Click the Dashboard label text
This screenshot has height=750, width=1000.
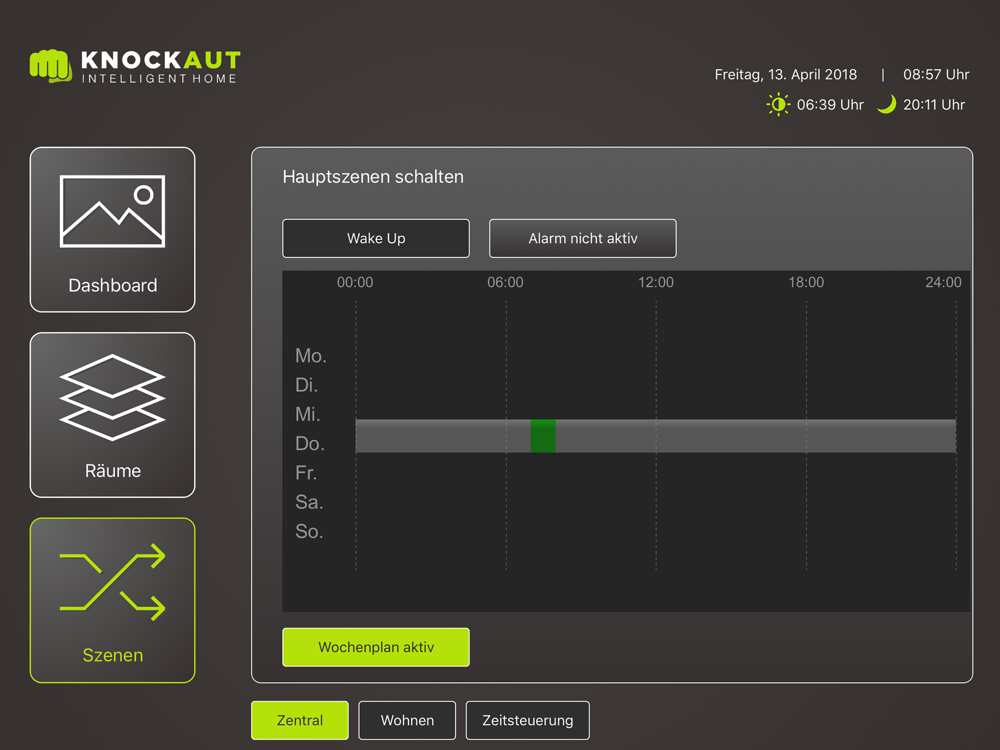pos(112,286)
